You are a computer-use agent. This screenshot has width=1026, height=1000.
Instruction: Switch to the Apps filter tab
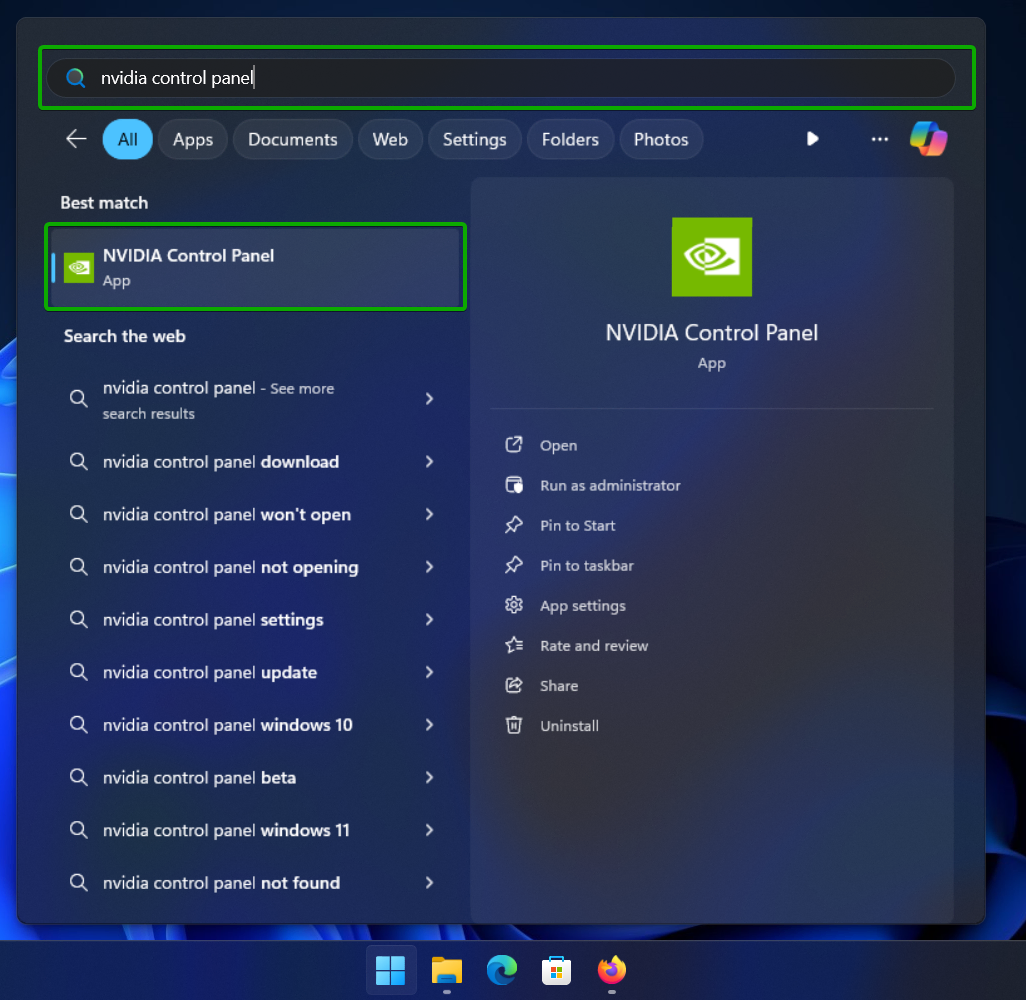click(x=192, y=139)
